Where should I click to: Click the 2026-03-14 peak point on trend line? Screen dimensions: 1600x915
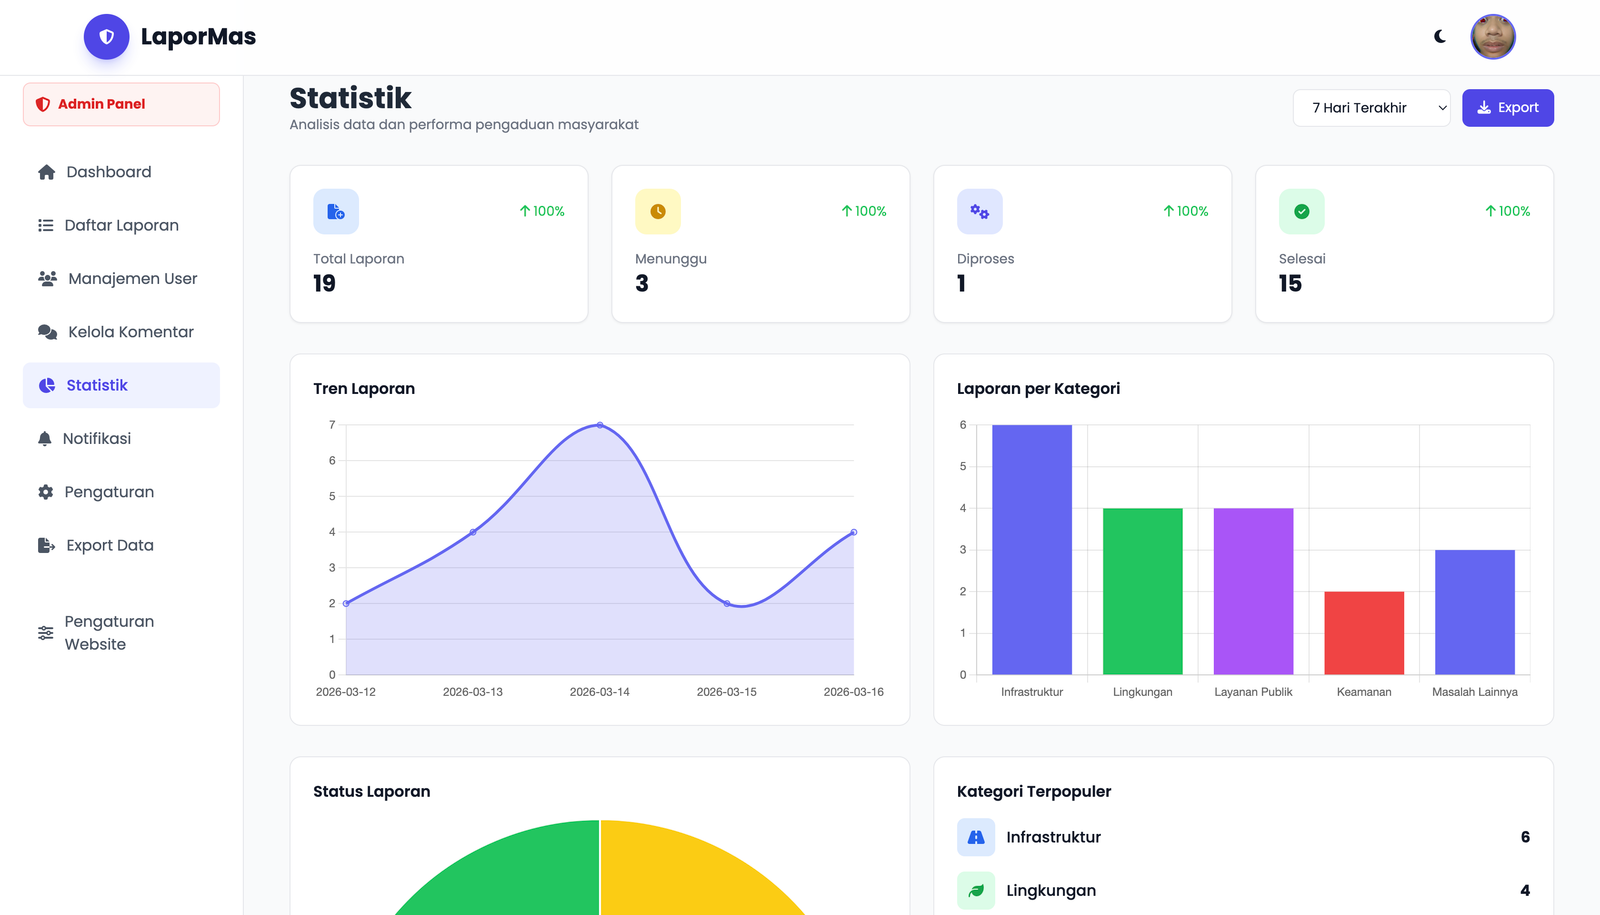pyautogui.click(x=600, y=425)
